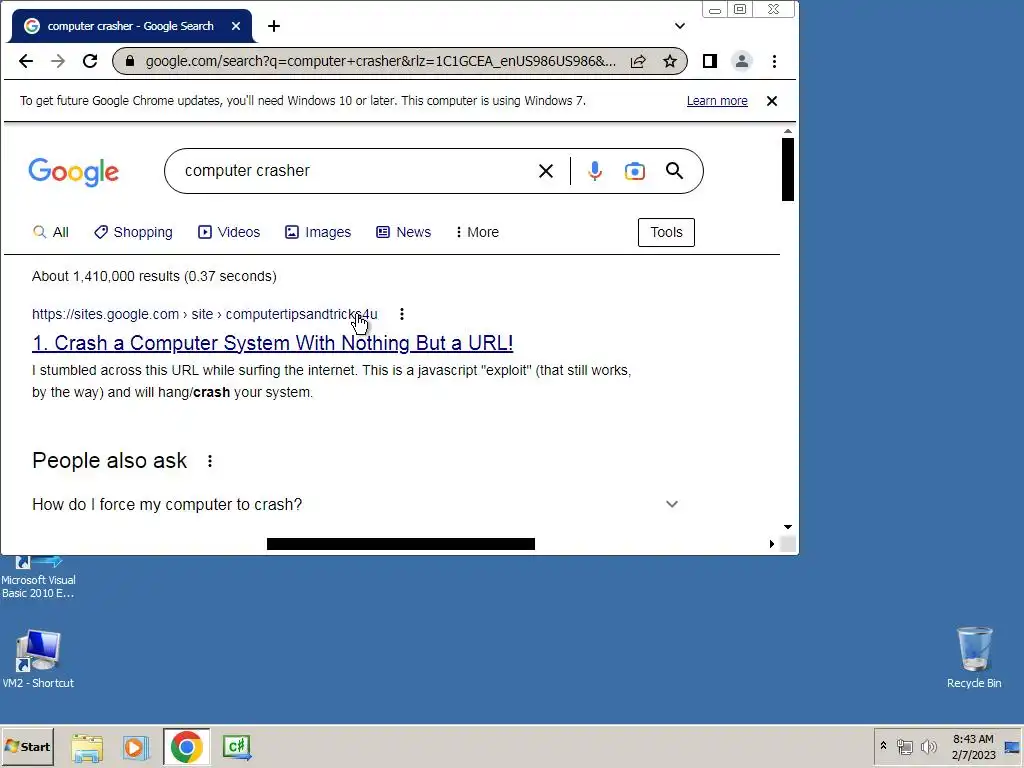Screen dimensions: 1024x768
Task: Go back with the browser back arrow
Action: pos(25,61)
